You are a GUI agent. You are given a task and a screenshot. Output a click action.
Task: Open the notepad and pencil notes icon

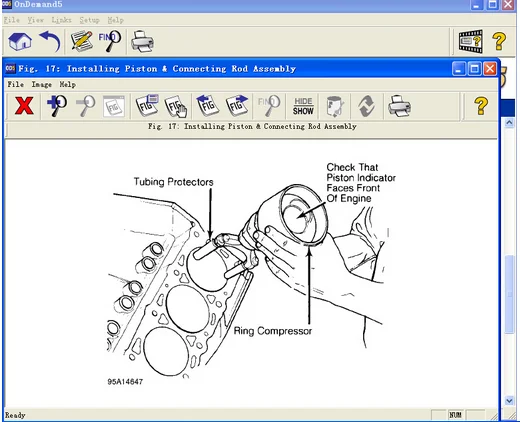tap(82, 41)
